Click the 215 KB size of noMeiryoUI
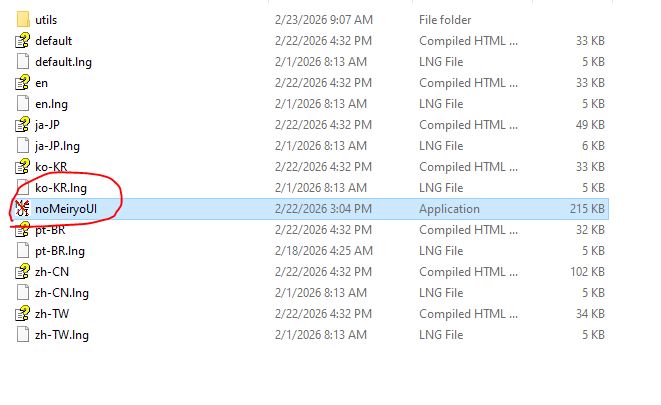The width and height of the screenshot is (661, 405). click(x=587, y=209)
